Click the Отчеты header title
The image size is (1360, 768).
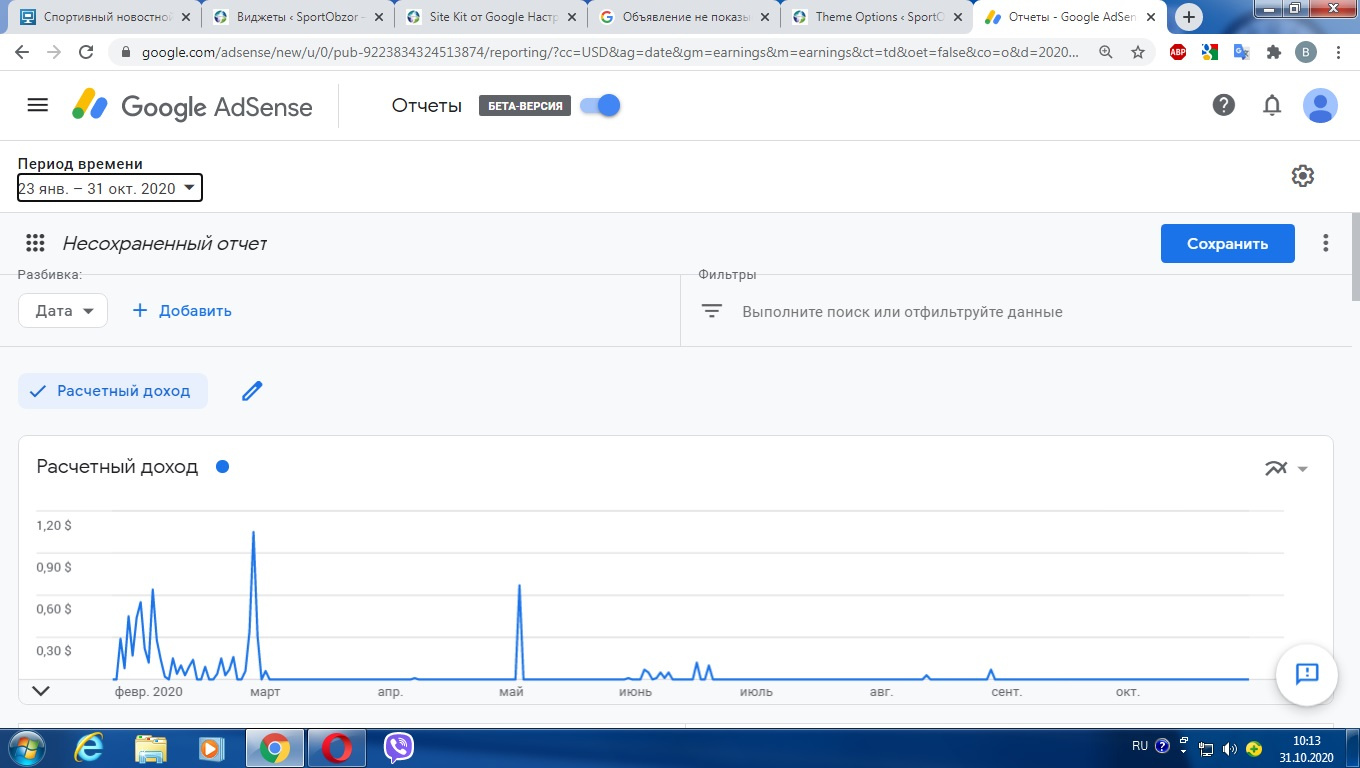pos(427,106)
